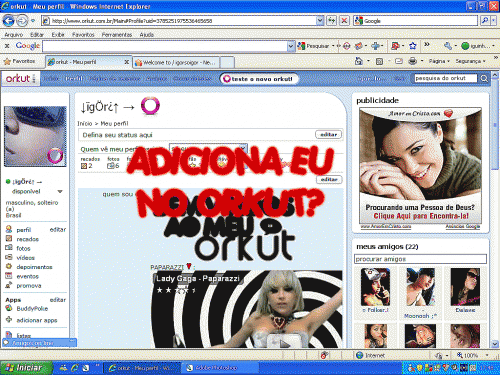The width and height of the screenshot is (500, 375).
Task: Open the Segurança menu dropdown
Action: (471, 61)
